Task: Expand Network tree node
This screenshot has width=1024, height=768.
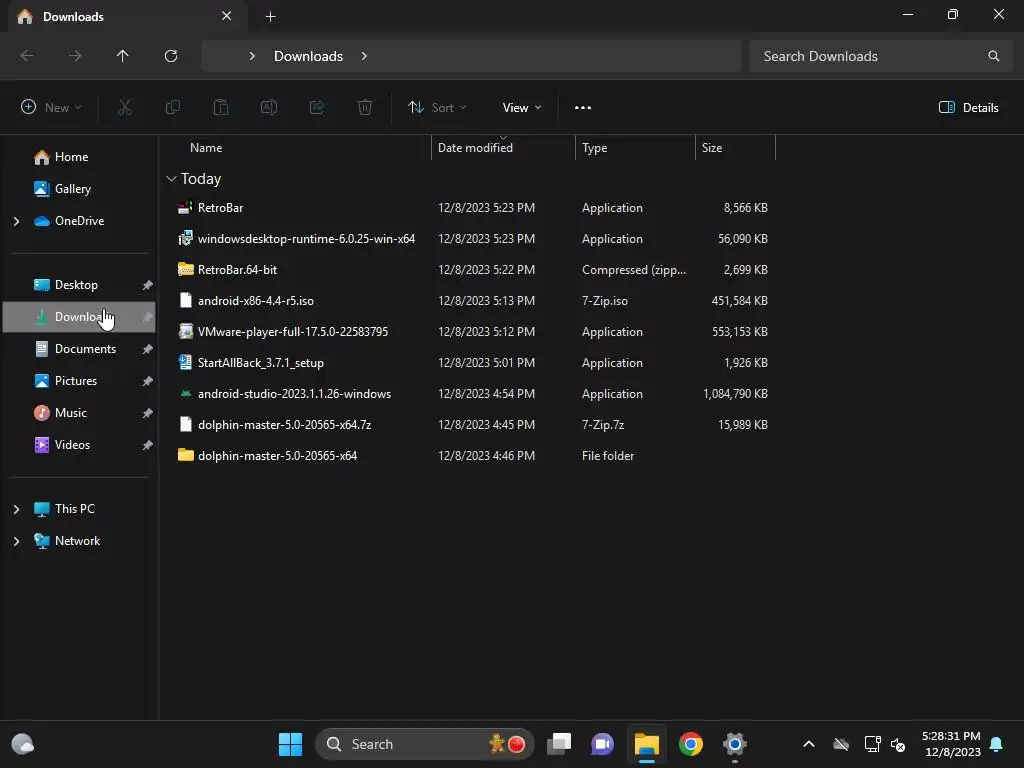Action: 16,541
